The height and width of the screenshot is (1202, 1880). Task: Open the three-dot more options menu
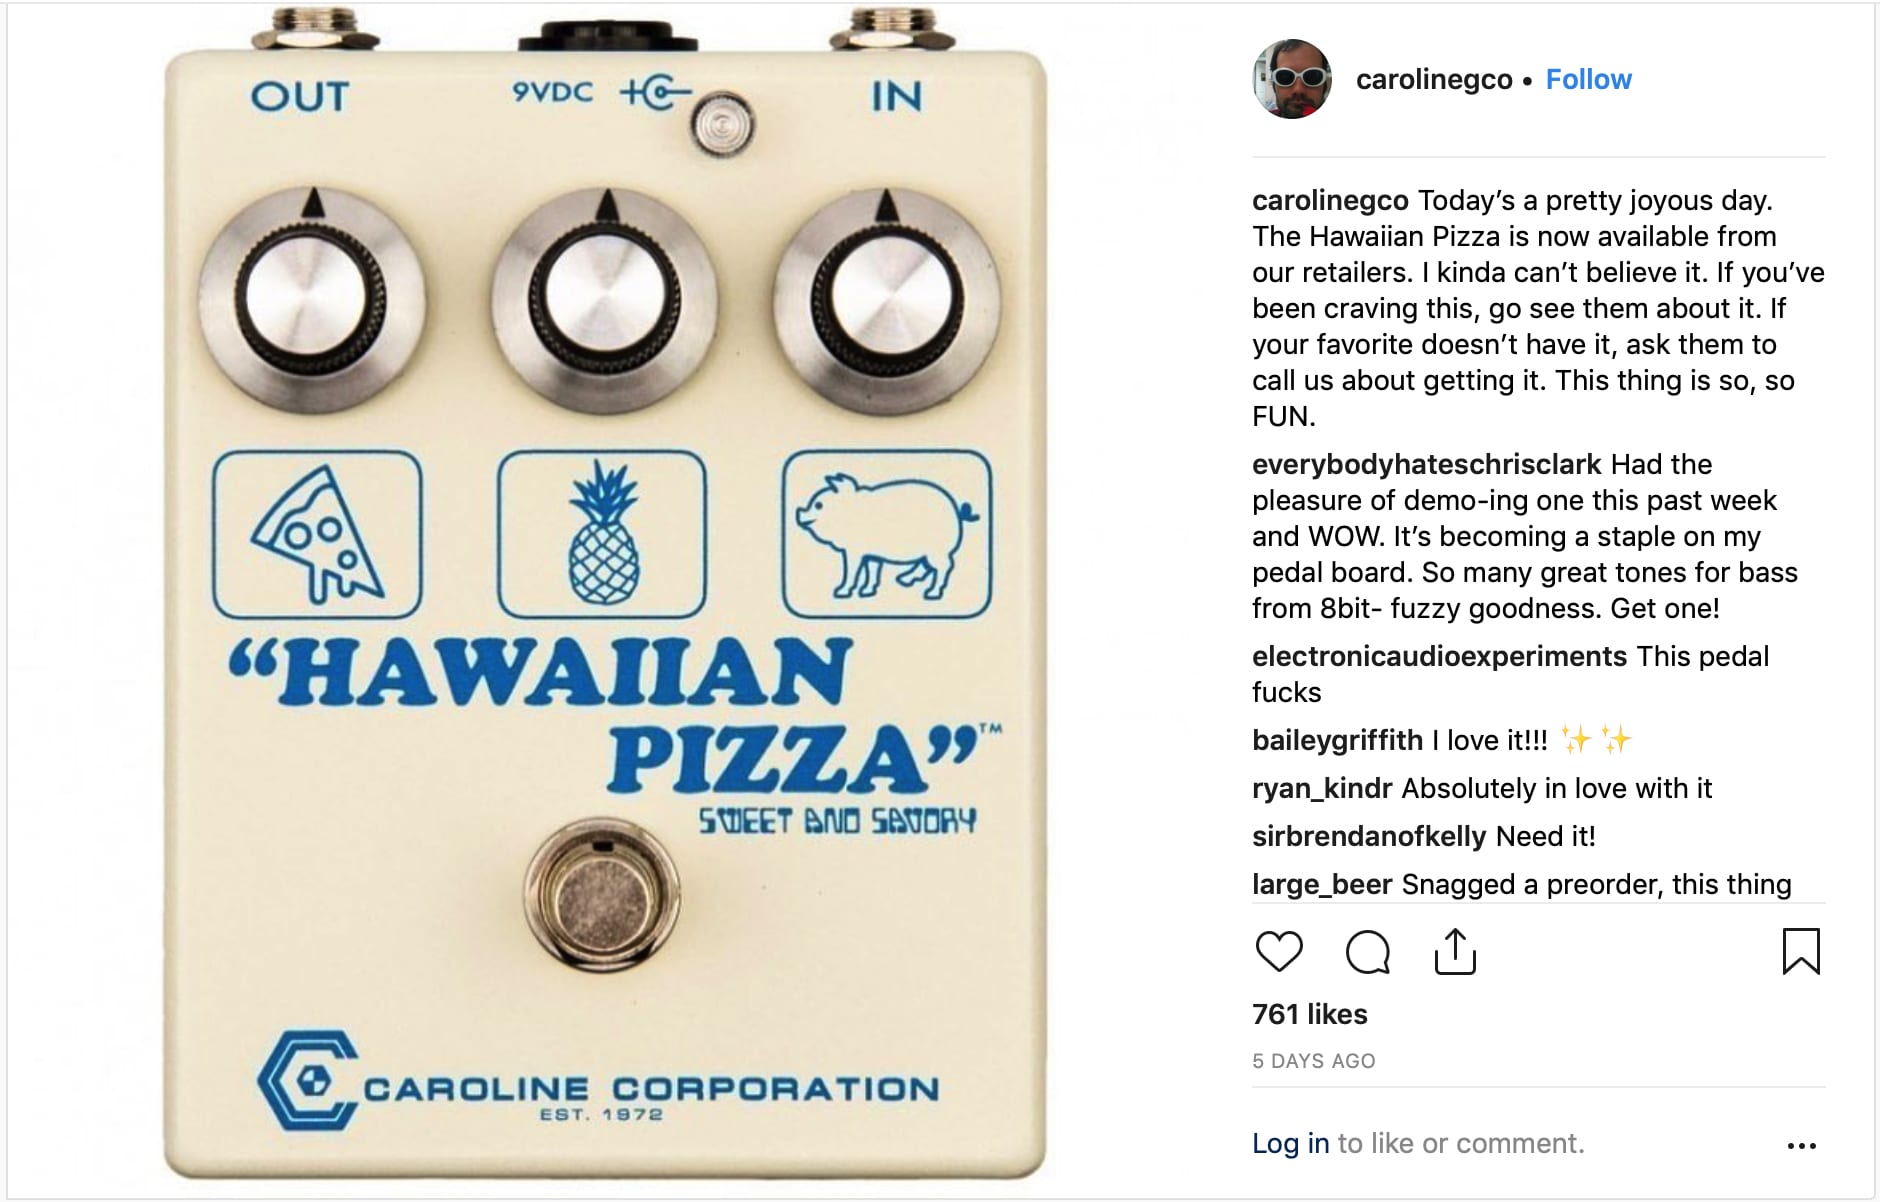[1801, 1145]
